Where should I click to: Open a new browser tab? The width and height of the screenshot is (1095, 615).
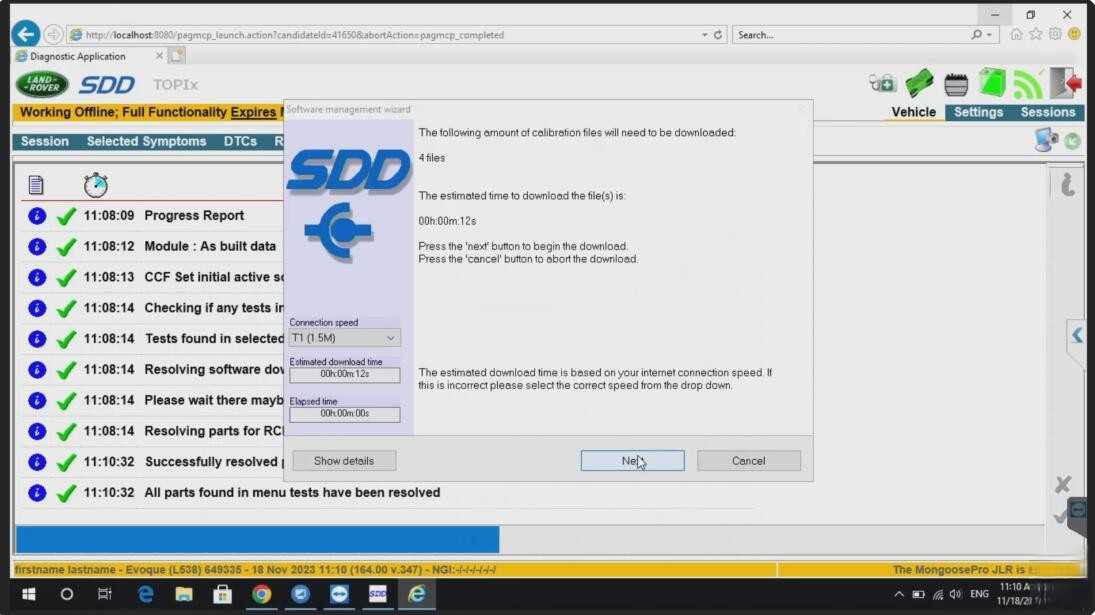point(177,56)
